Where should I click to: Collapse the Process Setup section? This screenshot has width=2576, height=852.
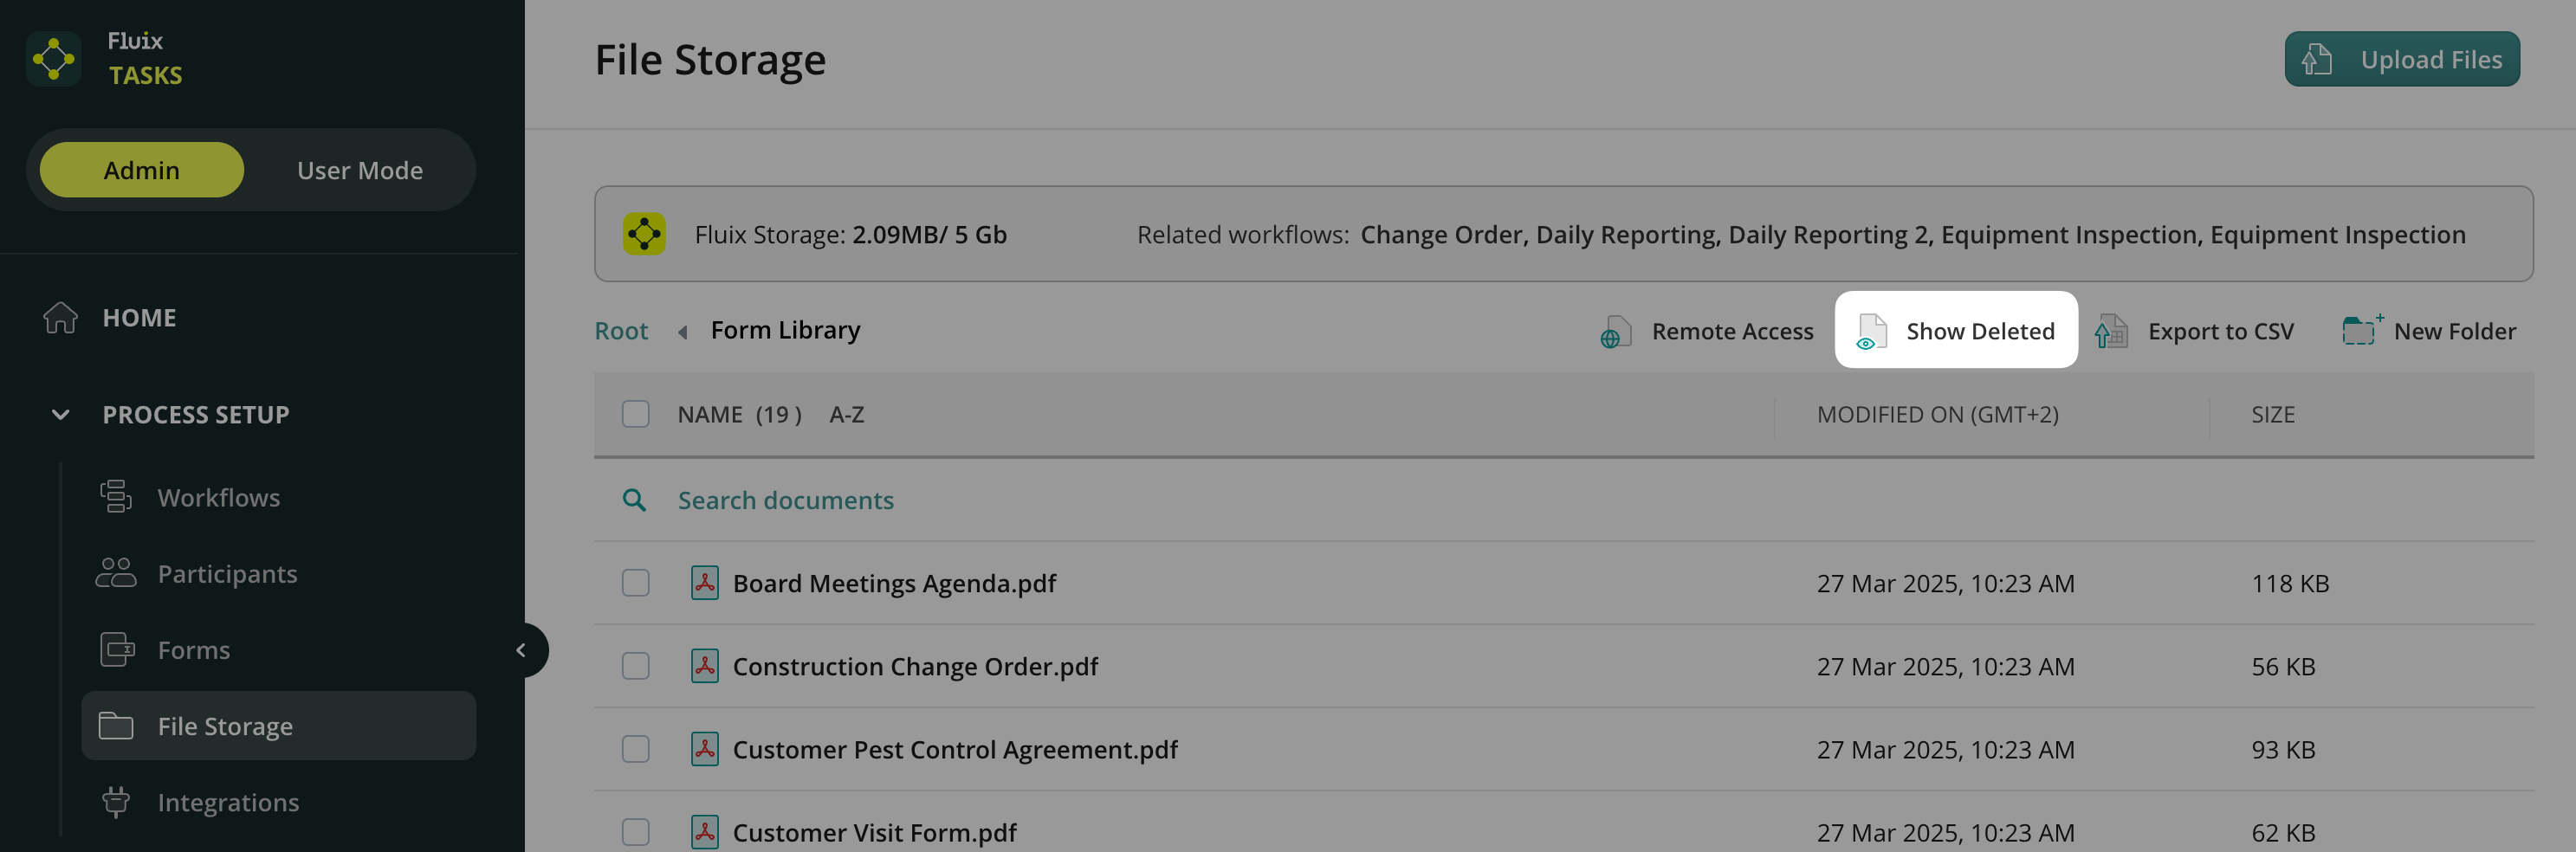61,415
